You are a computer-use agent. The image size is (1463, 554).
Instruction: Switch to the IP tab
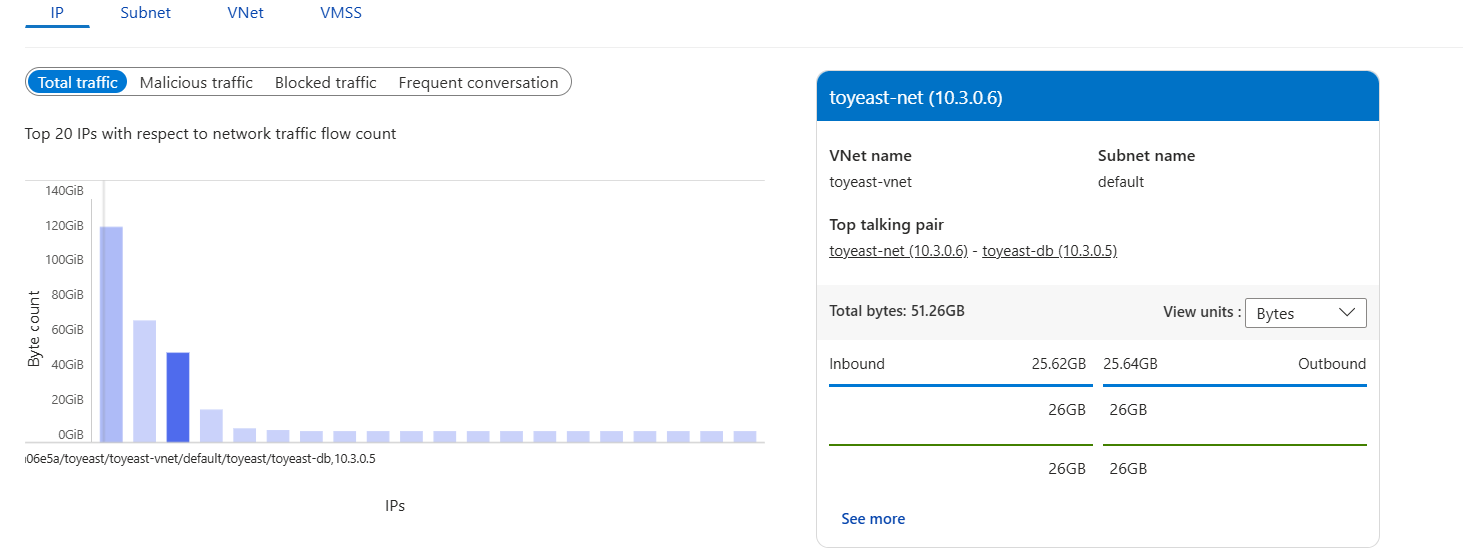(x=57, y=13)
